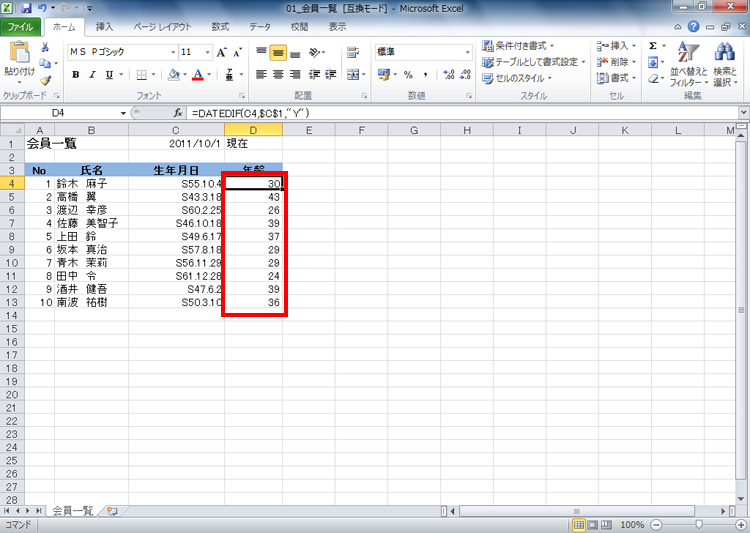Image resolution: width=750 pixels, height=533 pixels.
Task: Click the Borders icon
Action: 142,75
